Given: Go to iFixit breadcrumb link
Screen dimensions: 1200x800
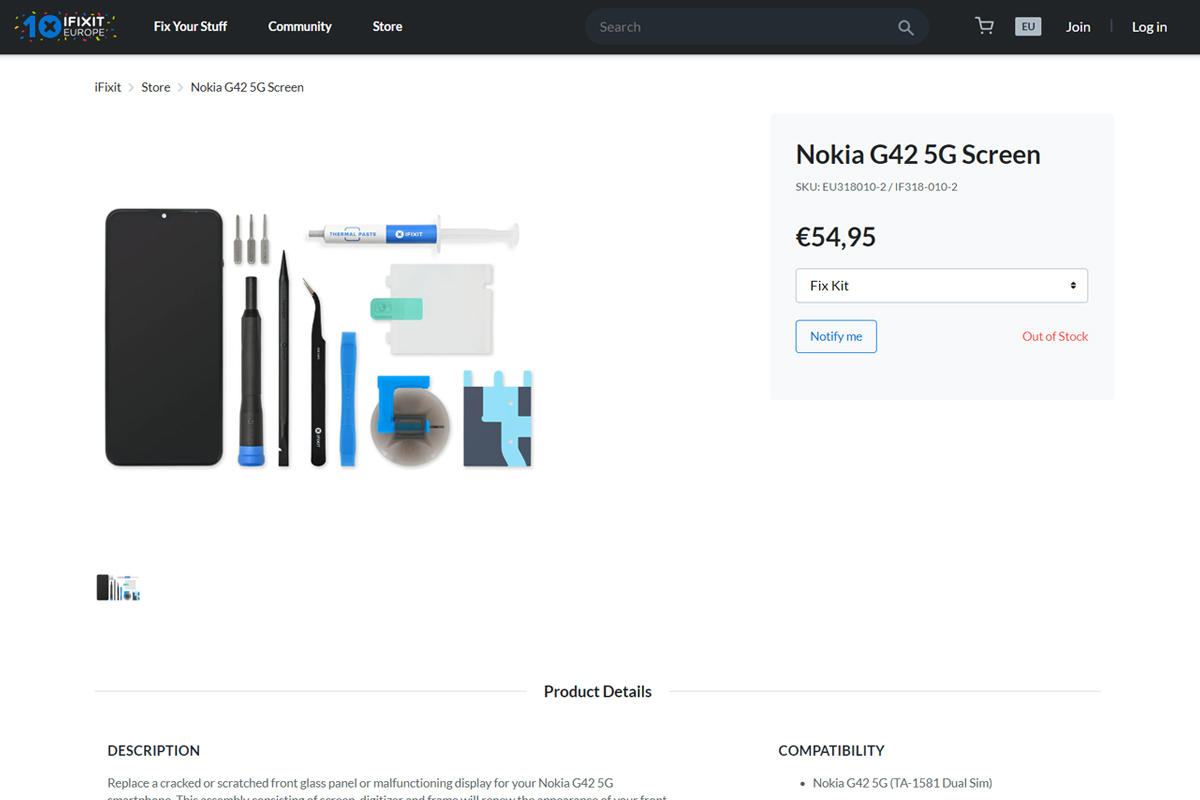Looking at the screenshot, I should click(x=108, y=88).
